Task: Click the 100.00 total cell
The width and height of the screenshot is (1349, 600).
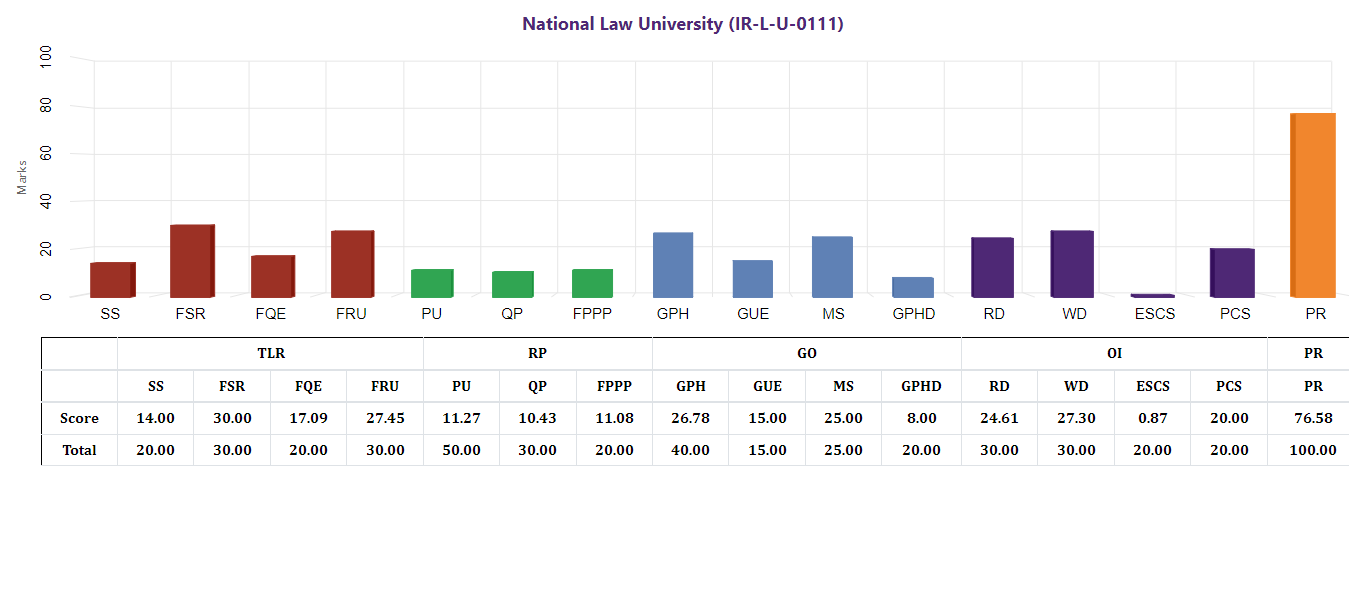Action: [x=1313, y=450]
